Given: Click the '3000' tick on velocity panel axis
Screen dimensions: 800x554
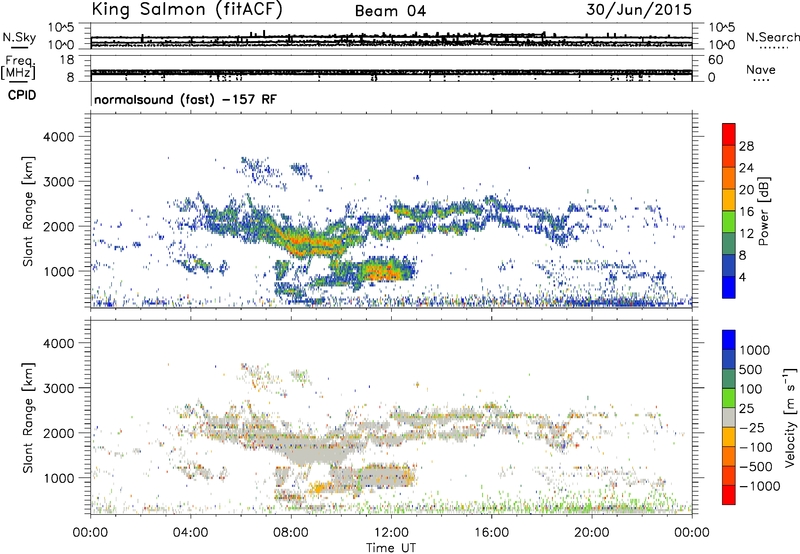Looking at the screenshot, I should [58, 388].
